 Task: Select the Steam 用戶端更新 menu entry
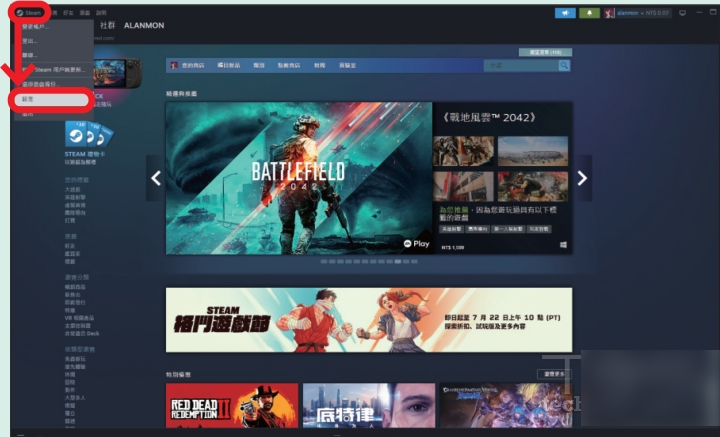pos(54,70)
